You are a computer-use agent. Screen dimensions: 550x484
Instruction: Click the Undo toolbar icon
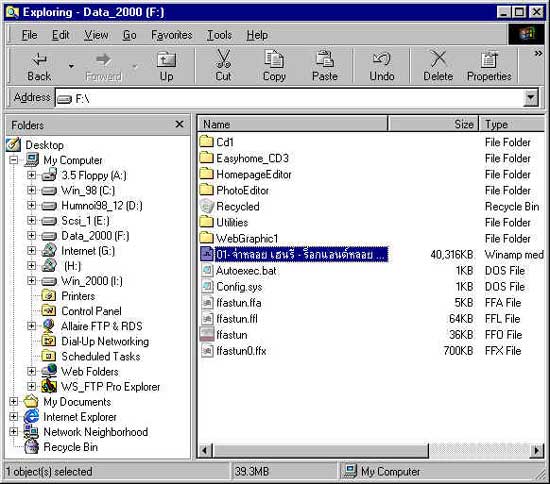click(x=382, y=59)
